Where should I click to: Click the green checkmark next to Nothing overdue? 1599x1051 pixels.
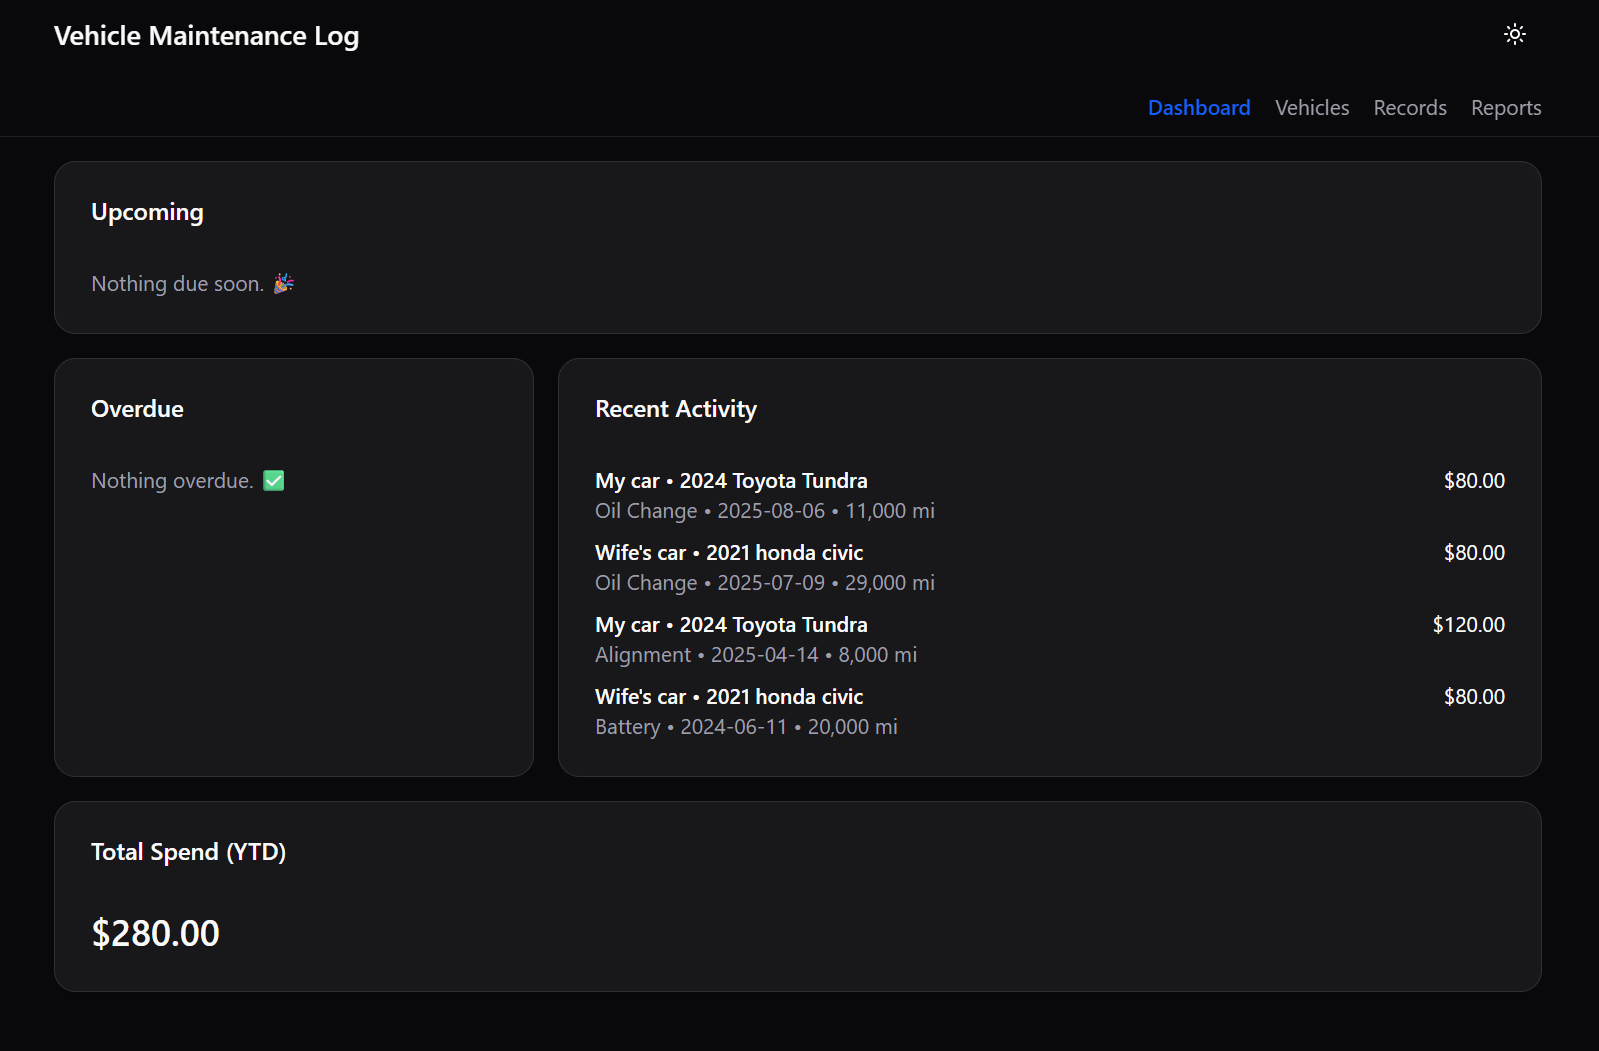274,481
